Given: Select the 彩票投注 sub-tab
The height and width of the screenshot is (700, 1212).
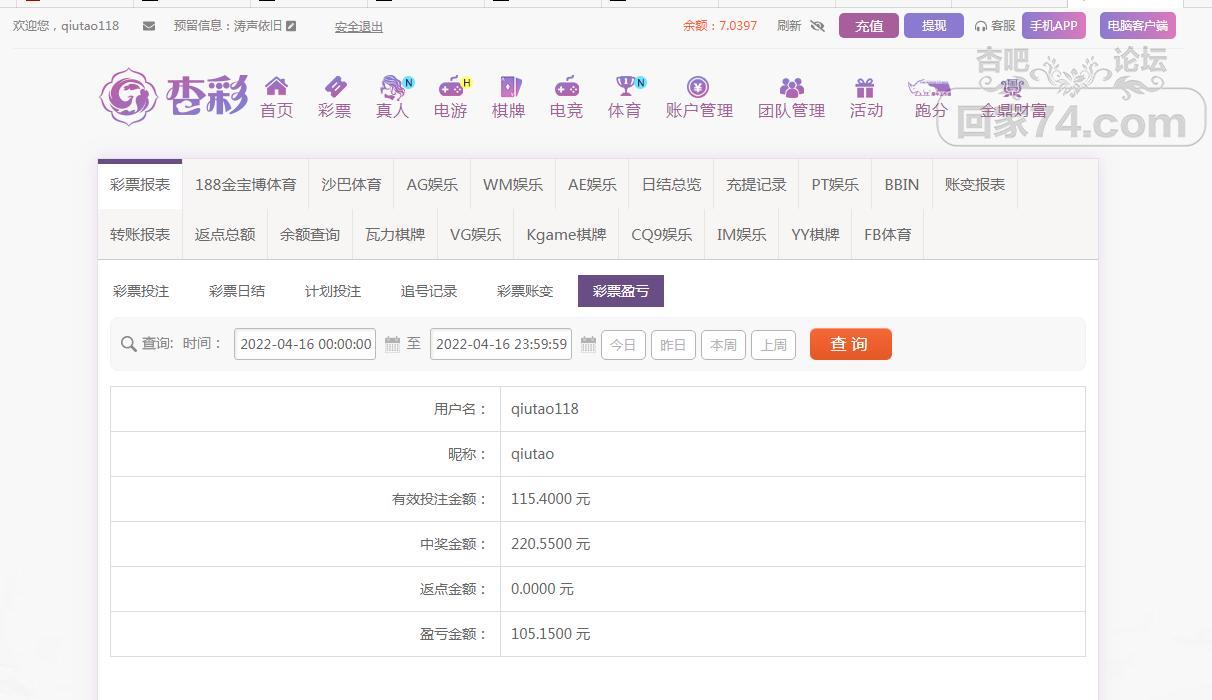Looking at the screenshot, I should 141,291.
